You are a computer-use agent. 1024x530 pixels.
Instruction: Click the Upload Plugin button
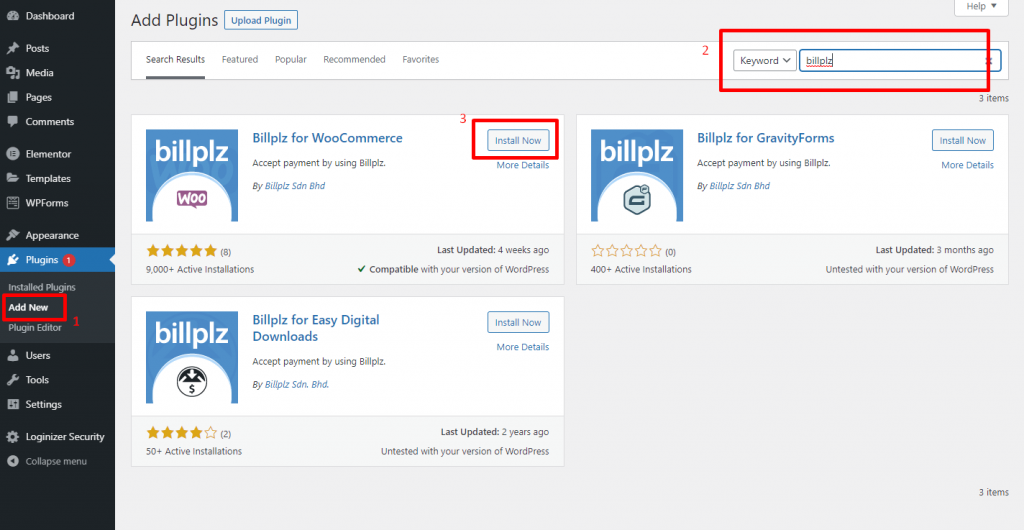pyautogui.click(x=261, y=20)
